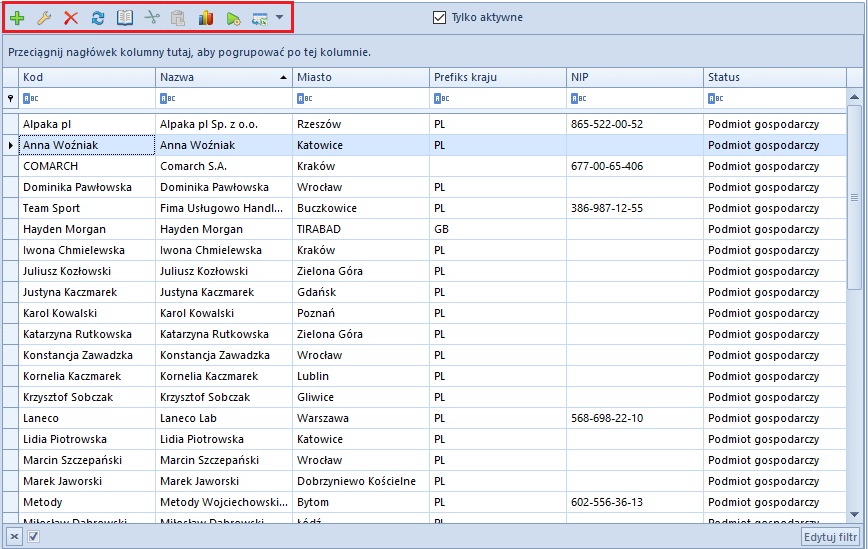This screenshot has height=549, width=868.
Task: Select the Laneco code cell
Action: click(x=87, y=418)
